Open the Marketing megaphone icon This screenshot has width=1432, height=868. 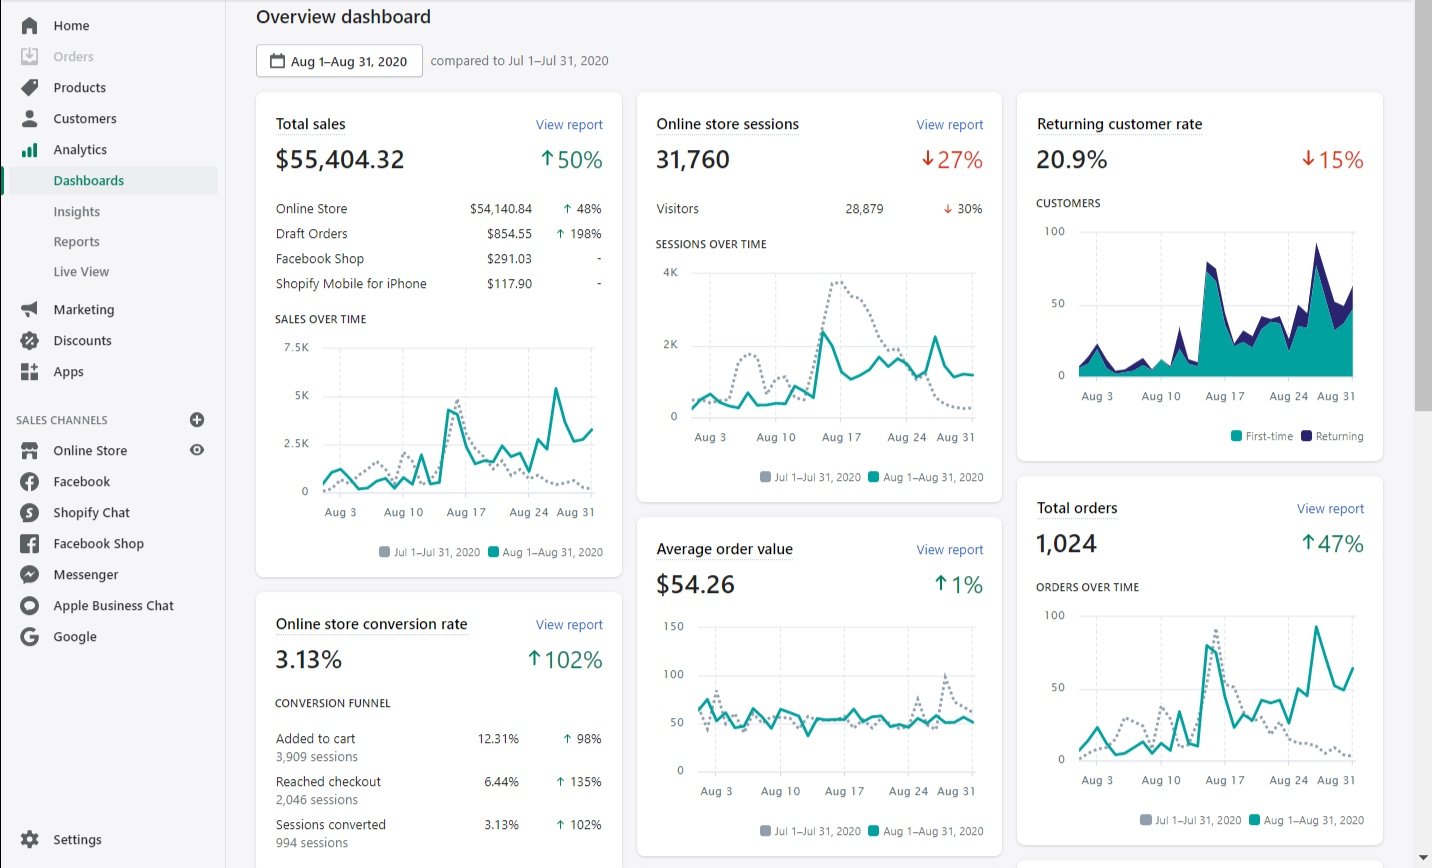click(28, 309)
